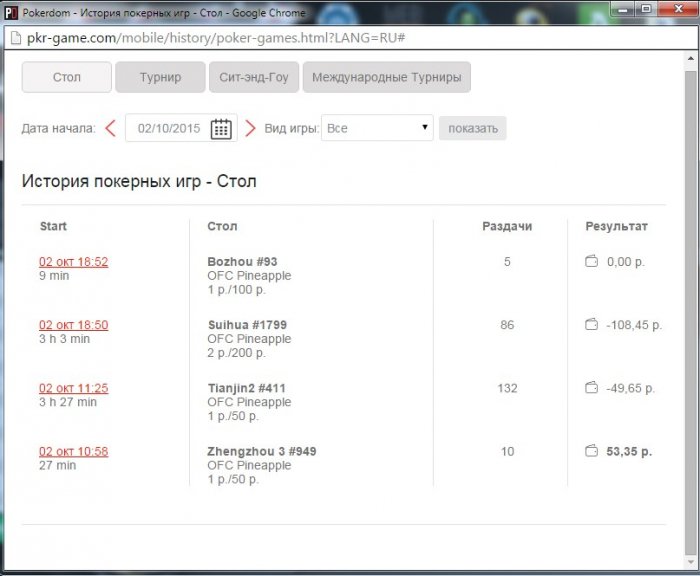This screenshot has width=700, height=576.
Task: Open game started 02 окт 10:58
Action: click(x=74, y=451)
